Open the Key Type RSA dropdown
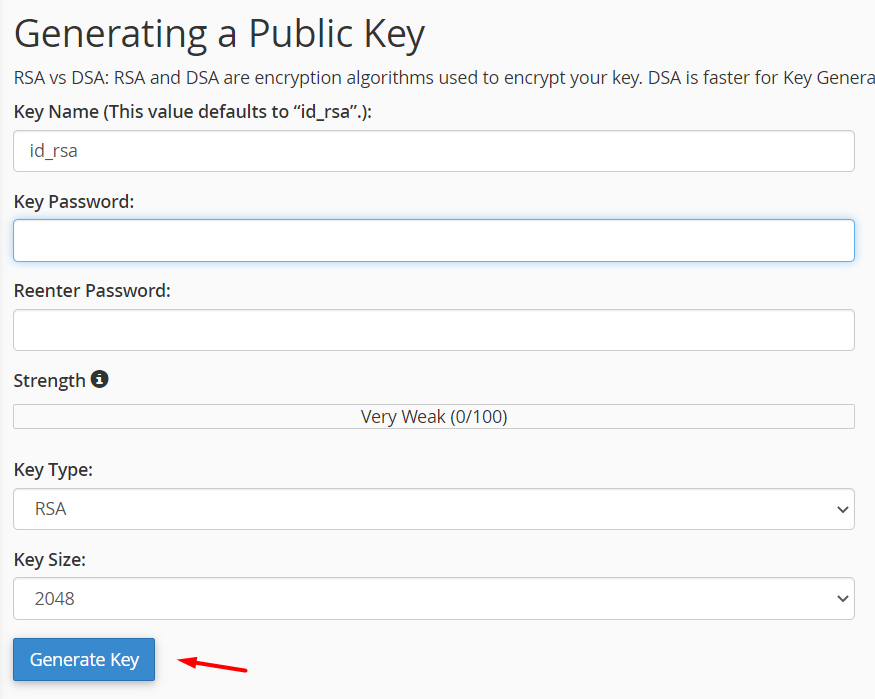This screenshot has width=875, height=699. pyautogui.click(x=434, y=509)
